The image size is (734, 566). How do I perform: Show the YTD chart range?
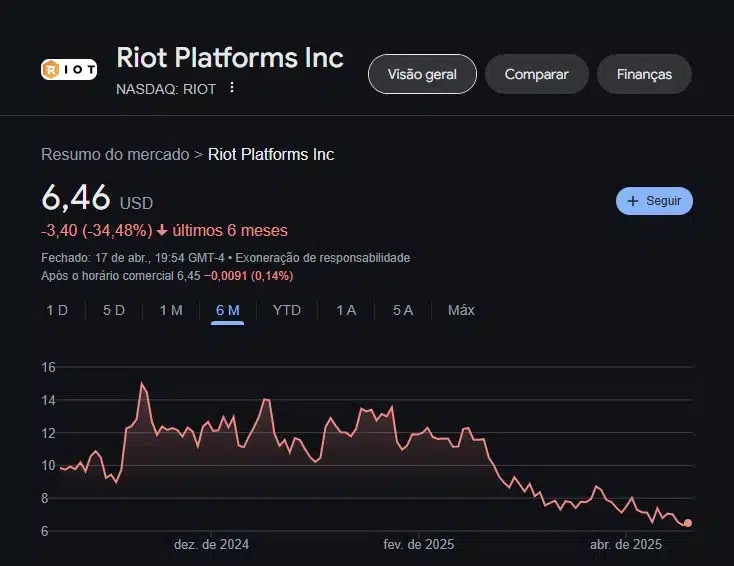[x=287, y=310]
